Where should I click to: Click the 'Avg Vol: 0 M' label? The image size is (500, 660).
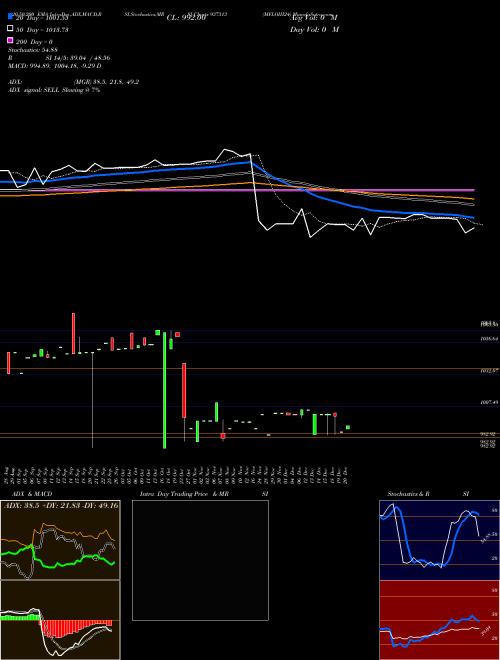click(x=314, y=18)
